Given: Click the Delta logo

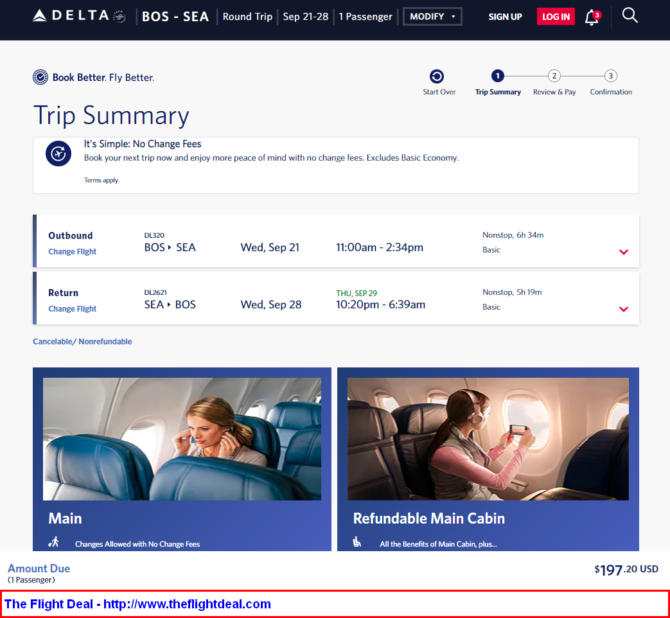Looking at the screenshot, I should point(79,16).
